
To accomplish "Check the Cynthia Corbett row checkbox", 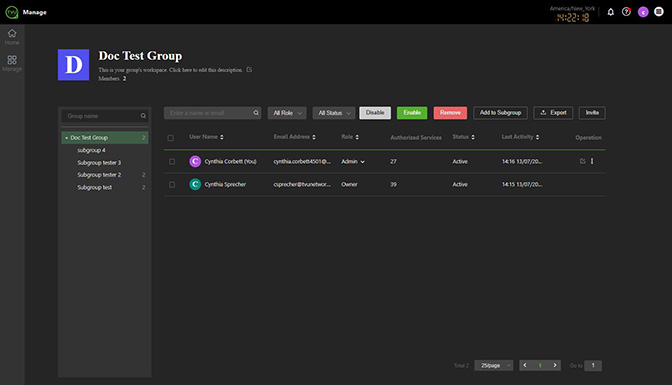I will 172,162.
